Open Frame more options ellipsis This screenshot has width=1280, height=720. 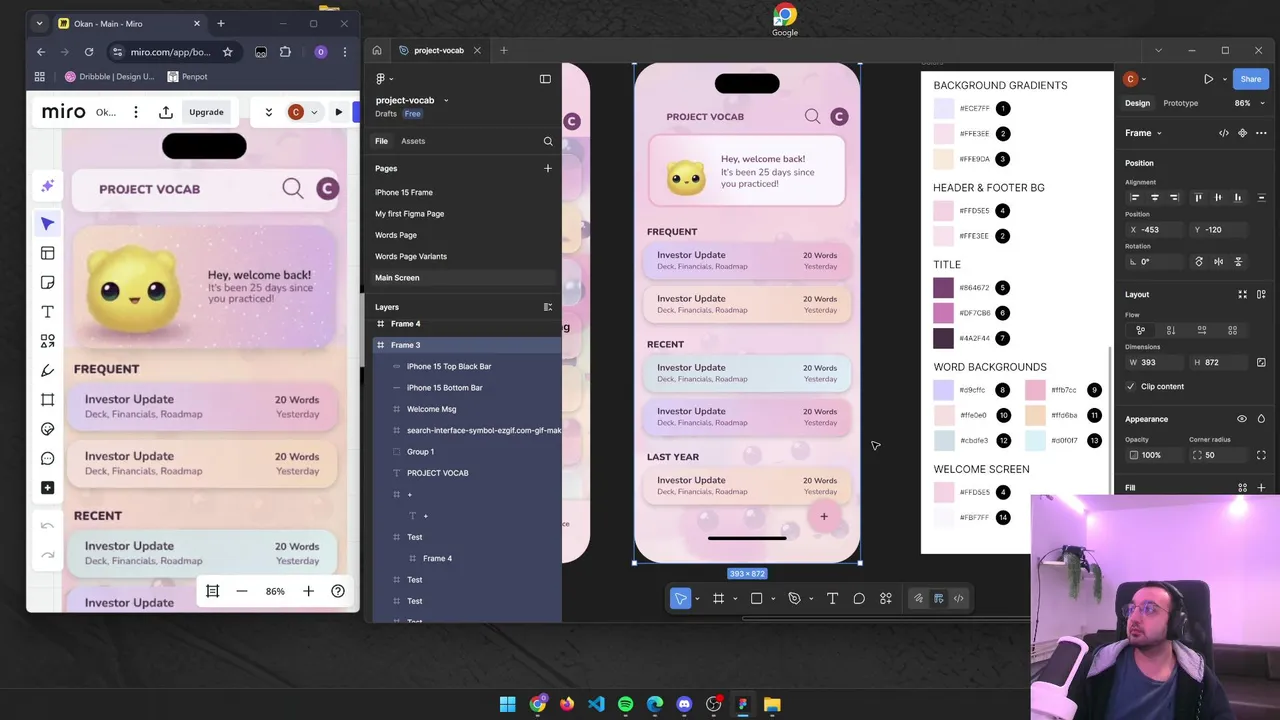(1261, 133)
